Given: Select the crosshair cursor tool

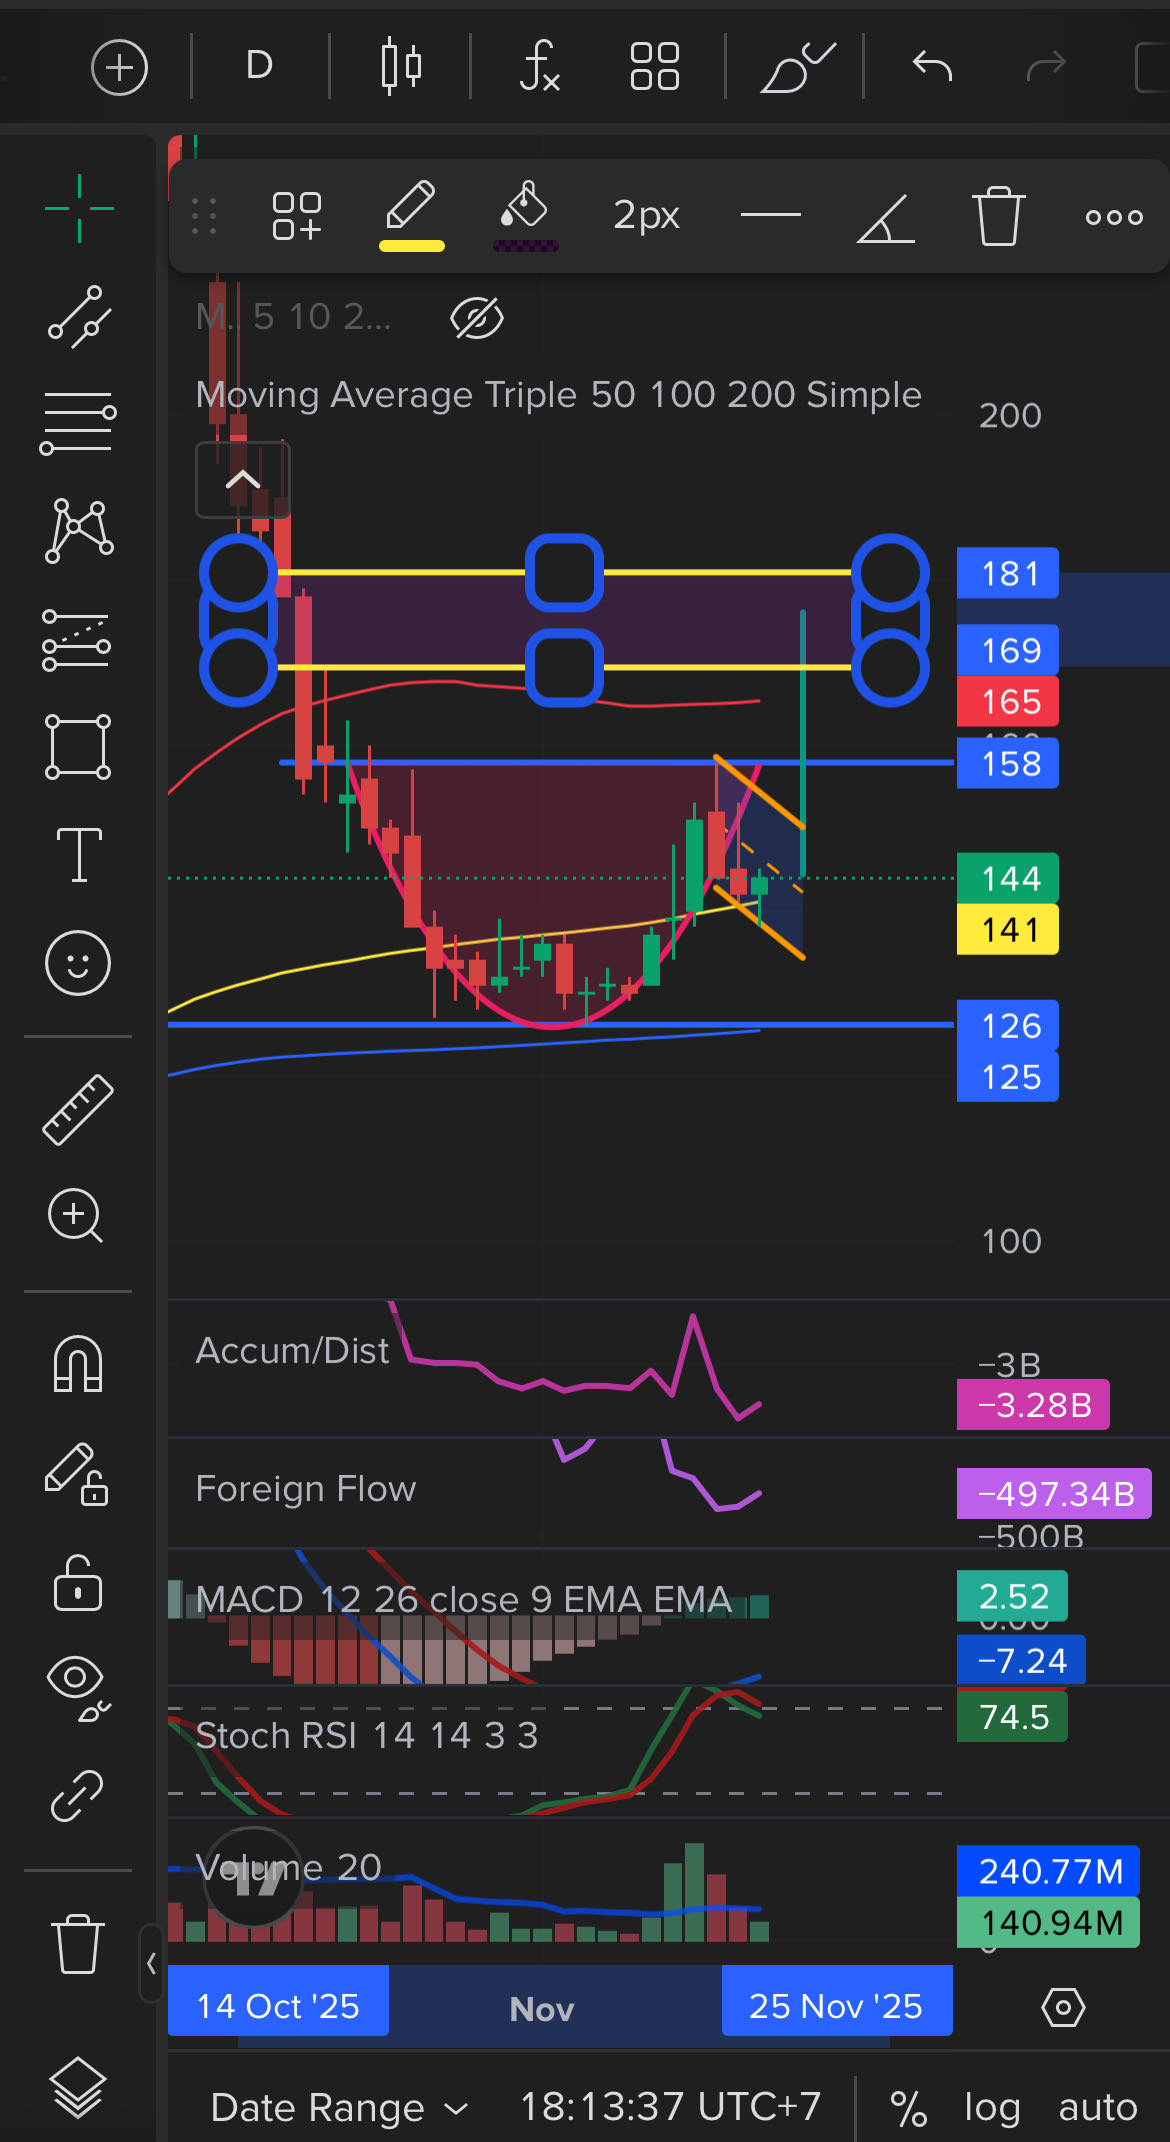Looking at the screenshot, I should click(x=79, y=208).
